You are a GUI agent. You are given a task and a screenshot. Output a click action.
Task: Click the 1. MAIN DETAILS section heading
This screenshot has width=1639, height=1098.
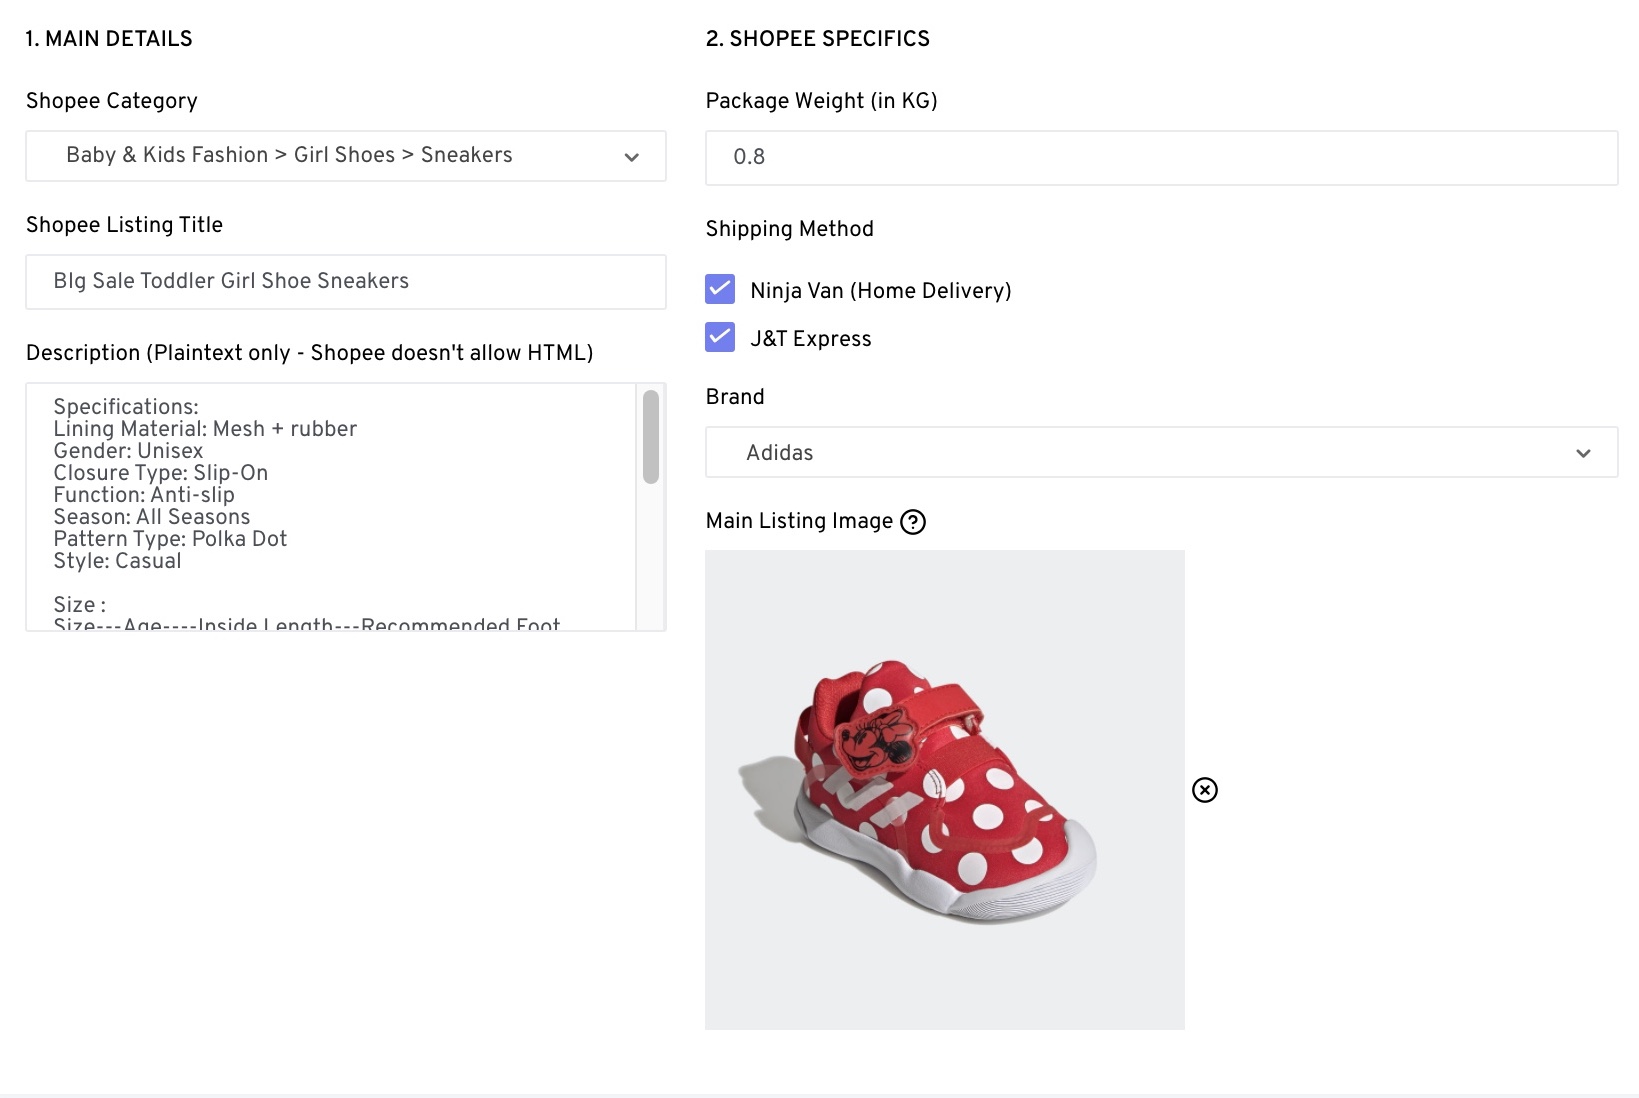[x=109, y=39]
